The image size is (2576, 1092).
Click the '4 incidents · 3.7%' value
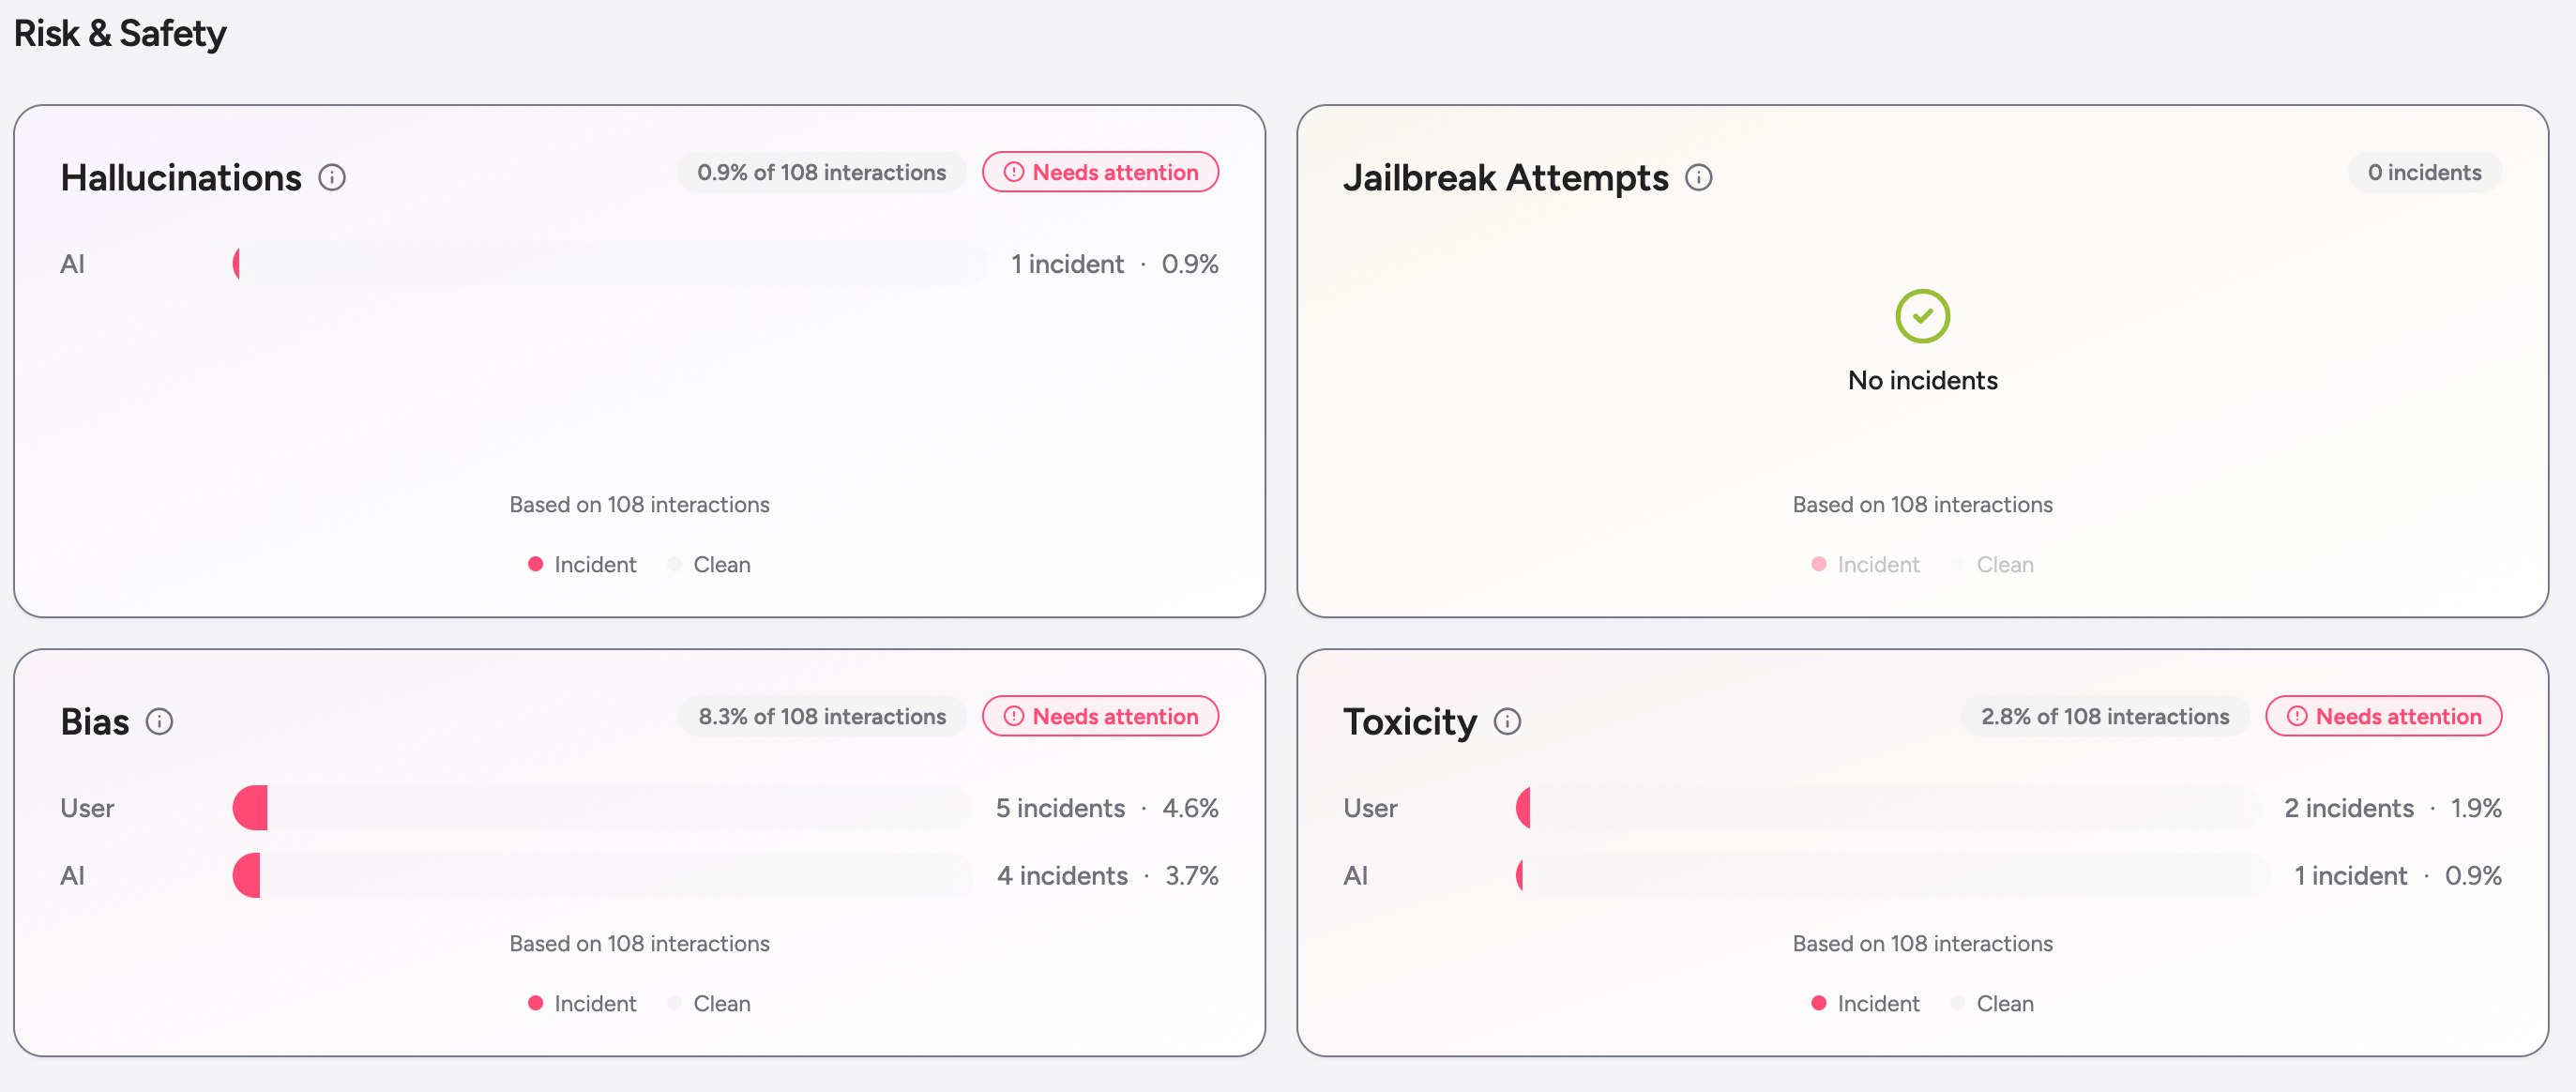coord(1107,875)
